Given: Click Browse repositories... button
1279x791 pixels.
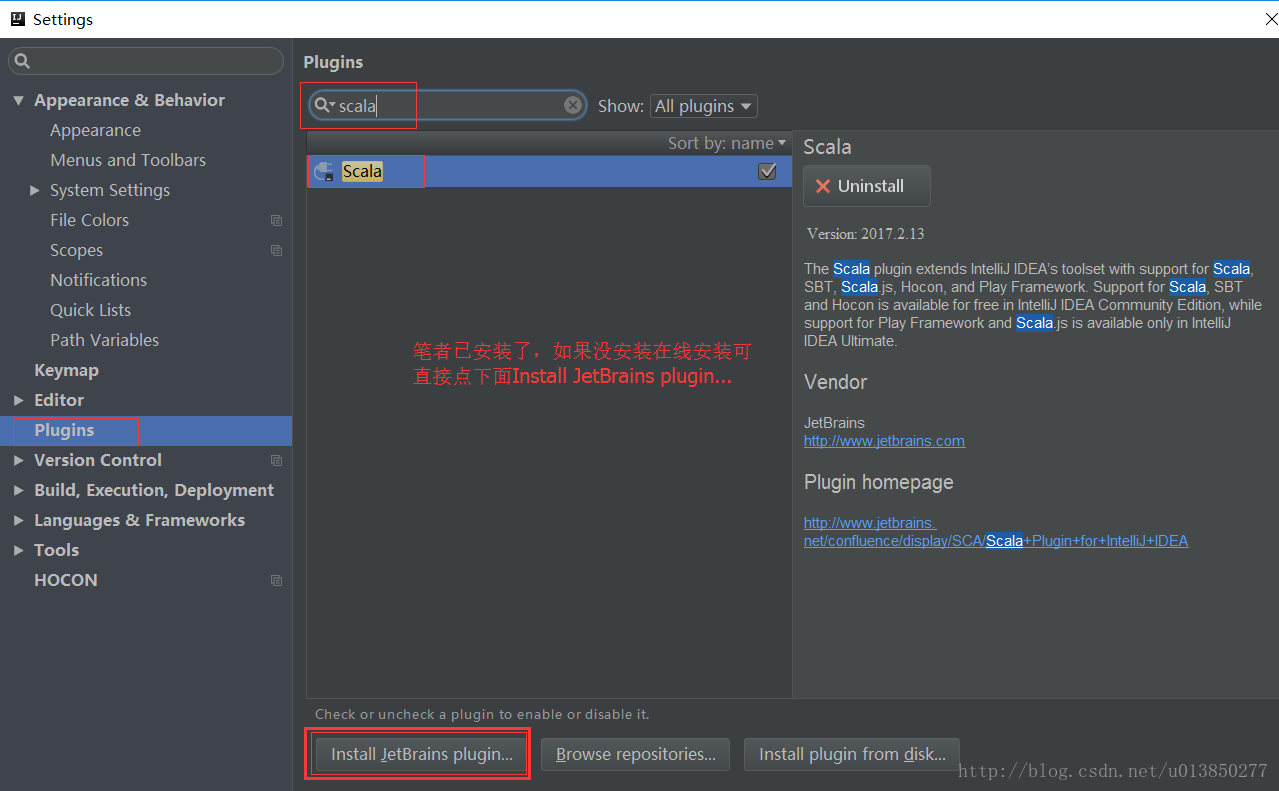Looking at the screenshot, I should click(635, 754).
